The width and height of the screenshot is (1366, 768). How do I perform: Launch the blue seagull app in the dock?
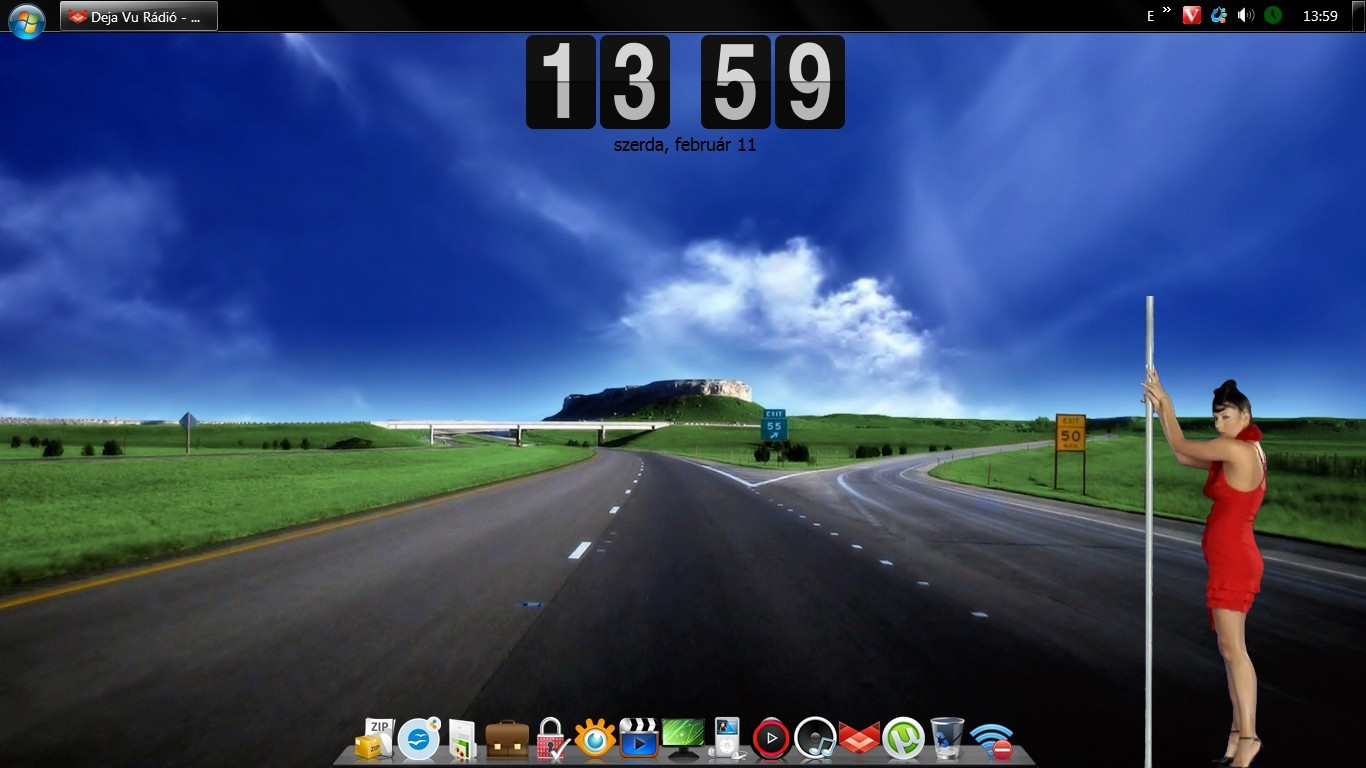pyautogui.click(x=419, y=740)
